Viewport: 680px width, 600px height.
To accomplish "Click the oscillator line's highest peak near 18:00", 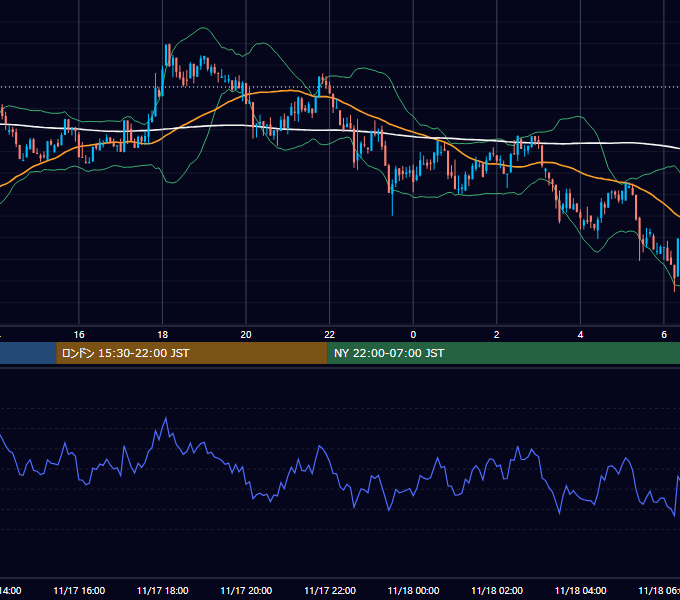I will (x=166, y=418).
